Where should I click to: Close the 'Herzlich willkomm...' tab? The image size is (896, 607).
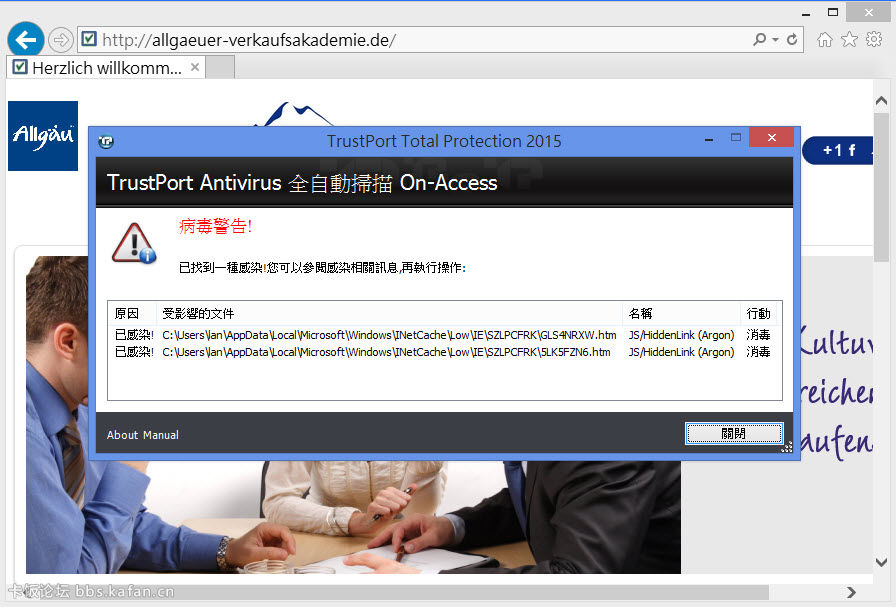tap(195, 68)
